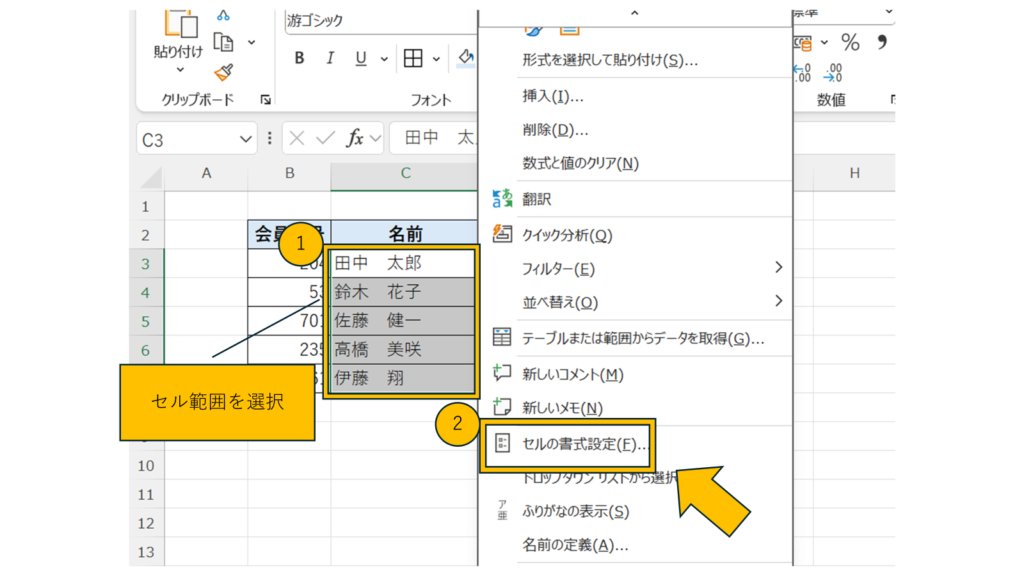Click the Cut scissors icon
Image resolution: width=1024 pixels, height=576 pixels.
coord(223,15)
